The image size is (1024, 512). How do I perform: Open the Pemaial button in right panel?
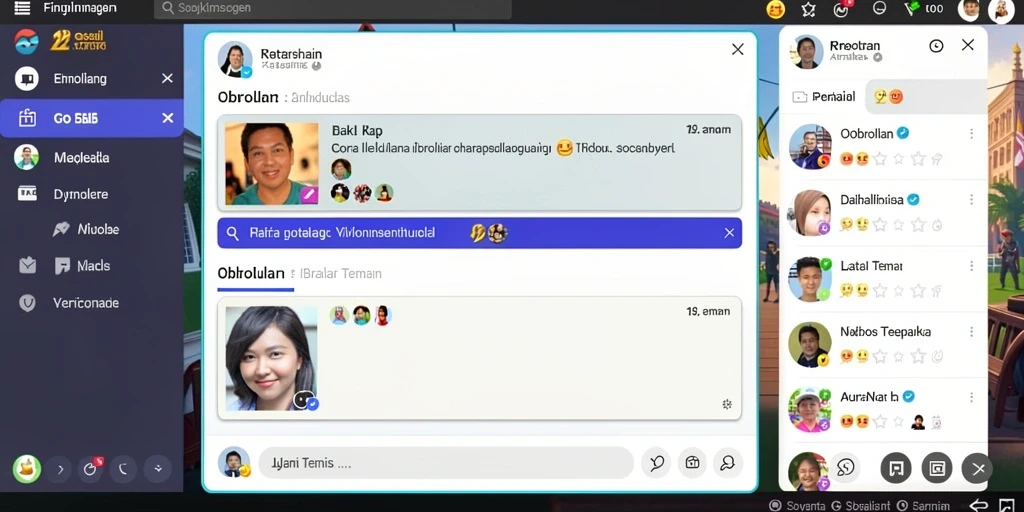pyautogui.click(x=824, y=97)
